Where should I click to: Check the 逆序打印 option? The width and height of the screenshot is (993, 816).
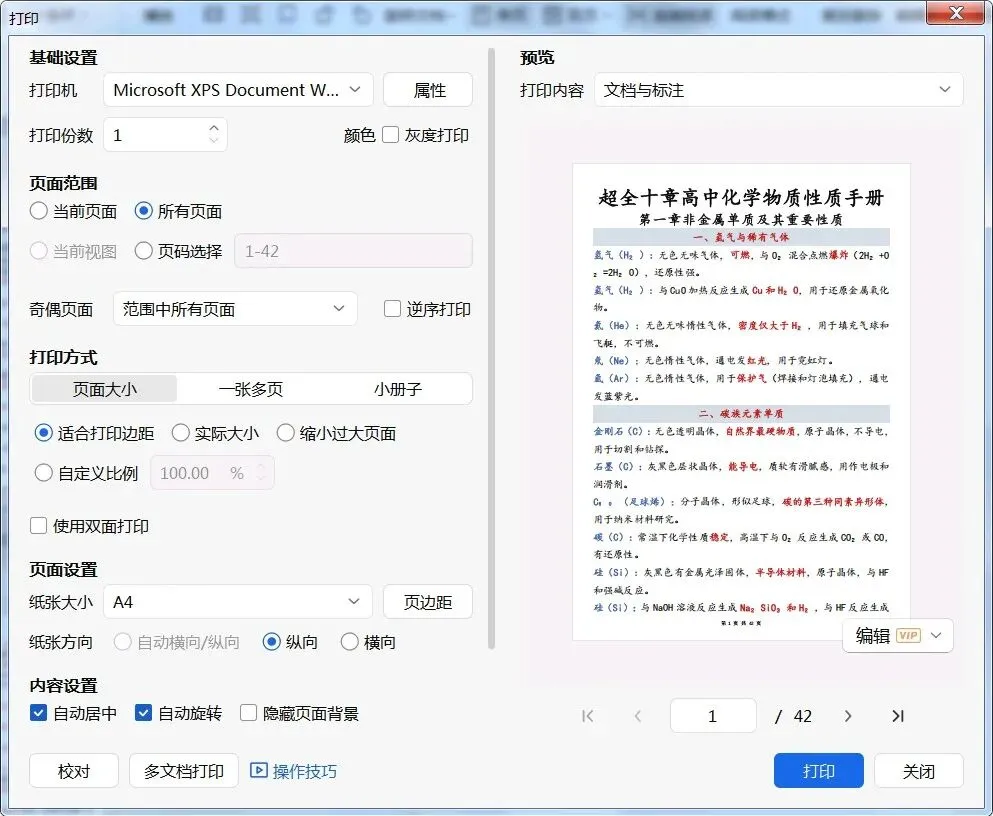click(x=393, y=309)
